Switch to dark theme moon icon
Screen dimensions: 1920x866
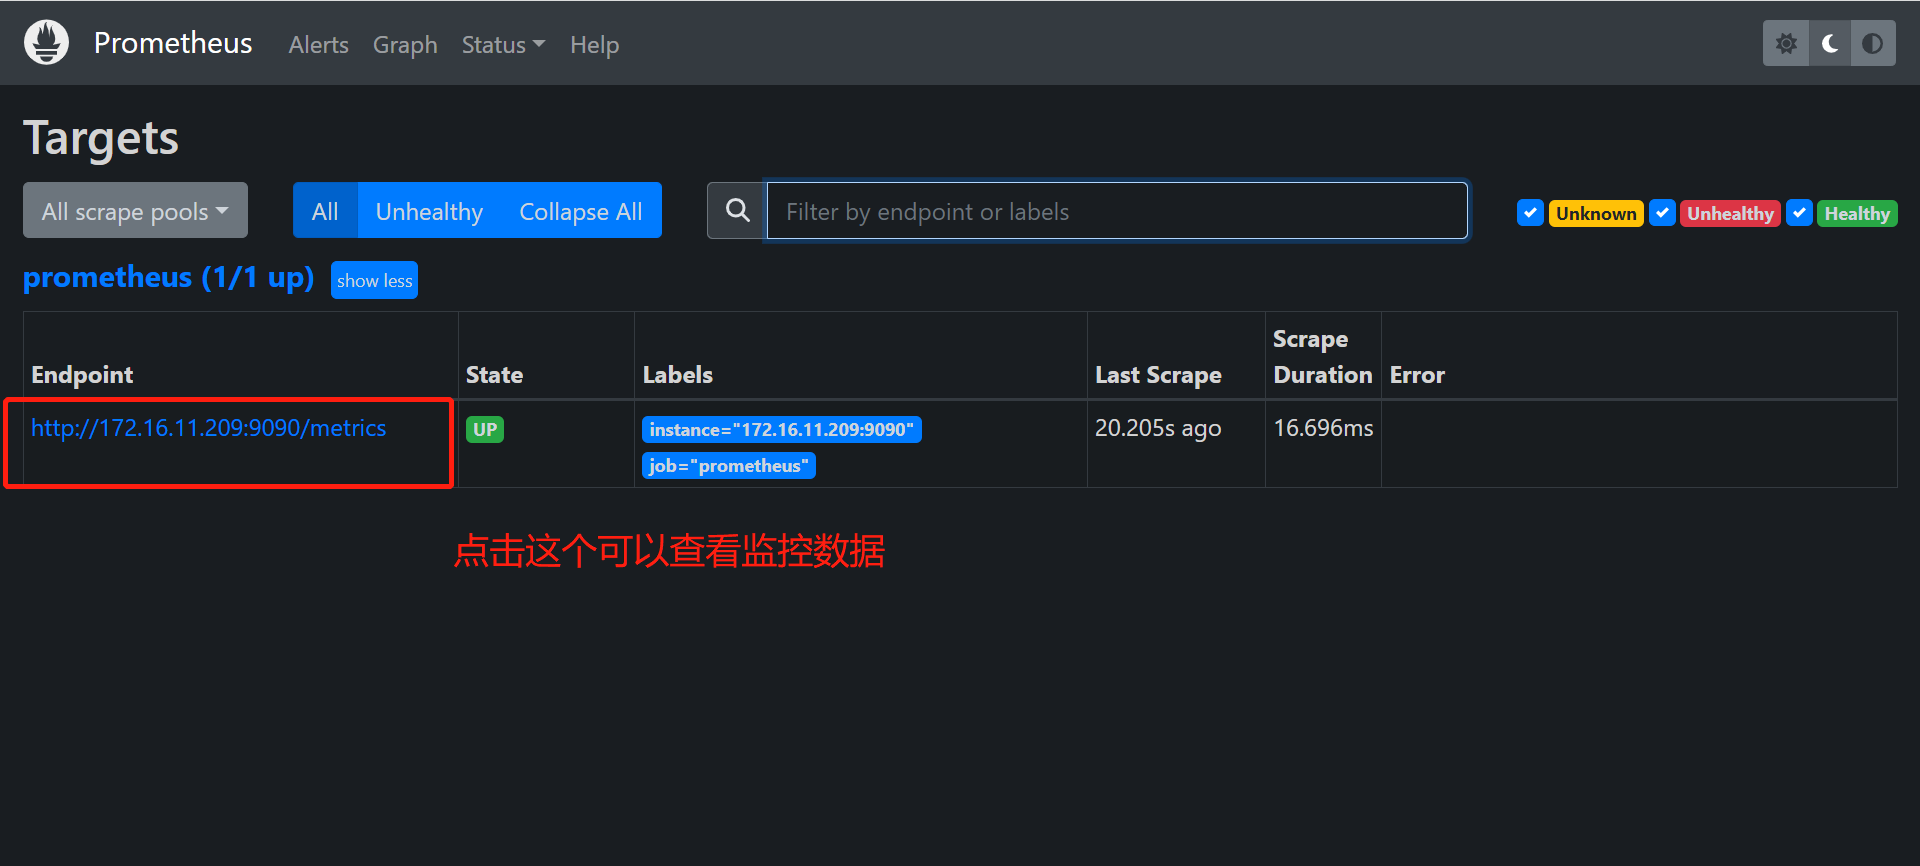[1830, 44]
